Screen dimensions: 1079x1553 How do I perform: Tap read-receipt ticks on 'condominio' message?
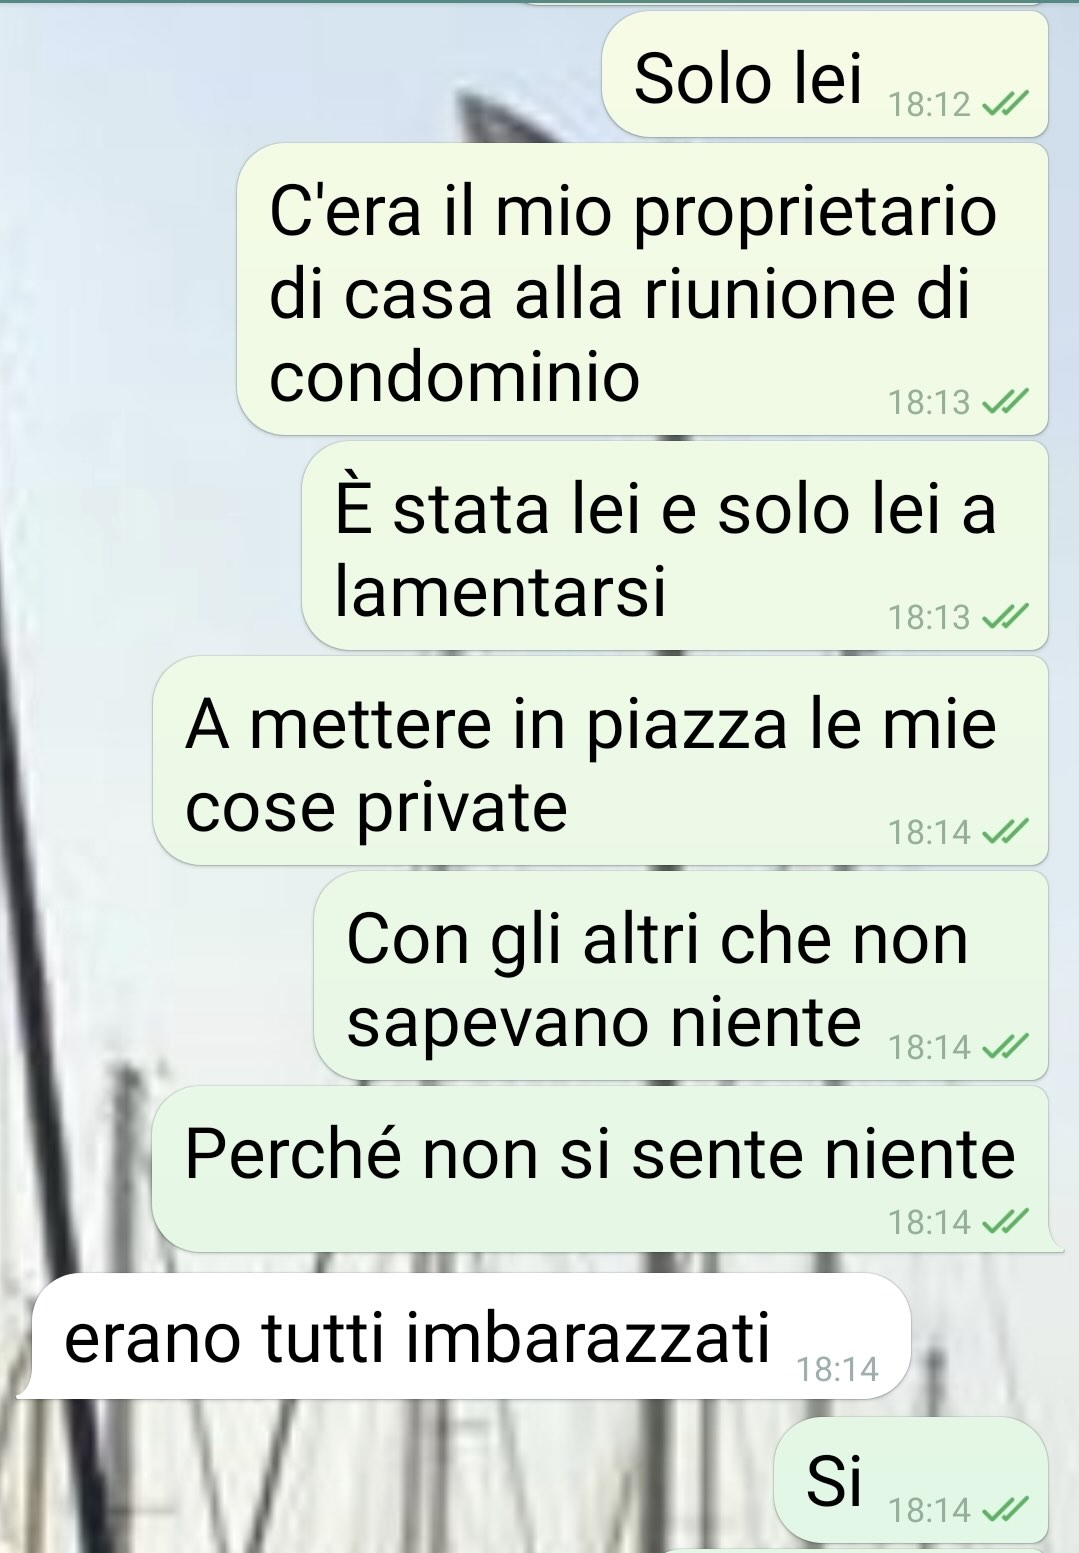(1003, 402)
